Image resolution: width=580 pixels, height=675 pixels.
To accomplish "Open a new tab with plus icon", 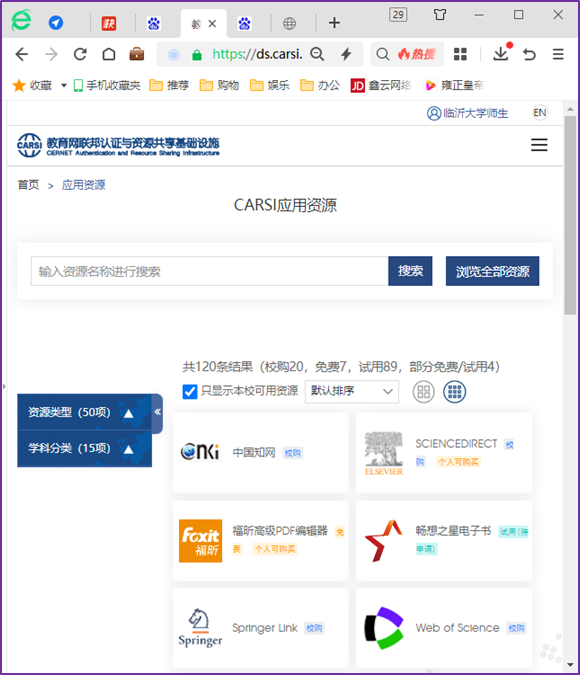I will tap(334, 23).
